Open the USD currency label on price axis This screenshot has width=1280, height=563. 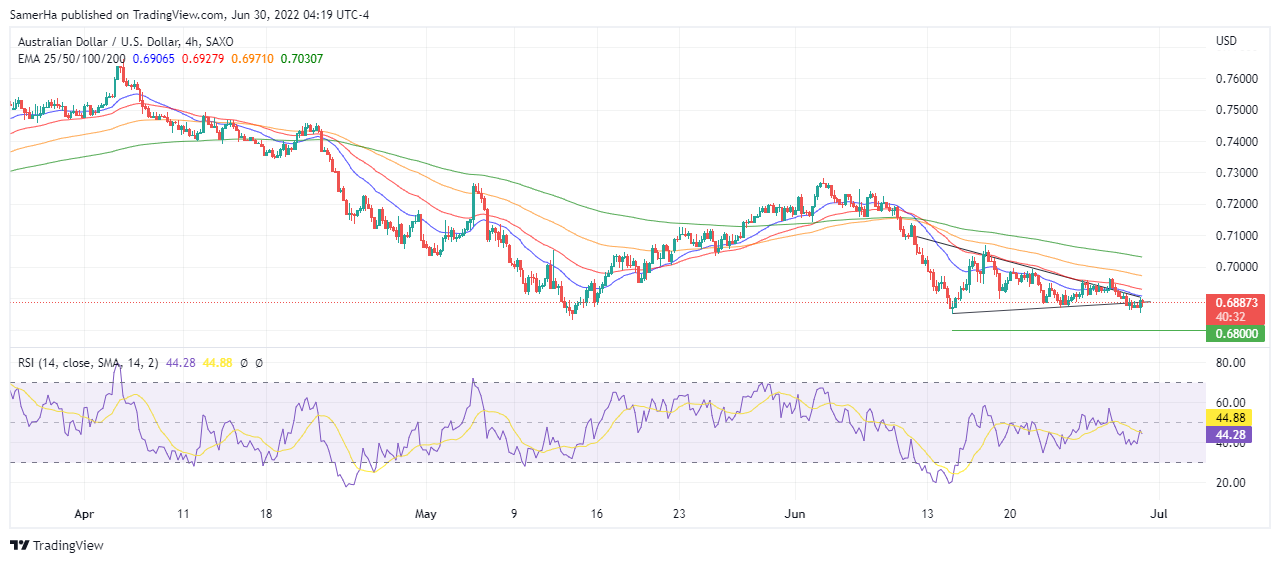pyautogui.click(x=1226, y=41)
